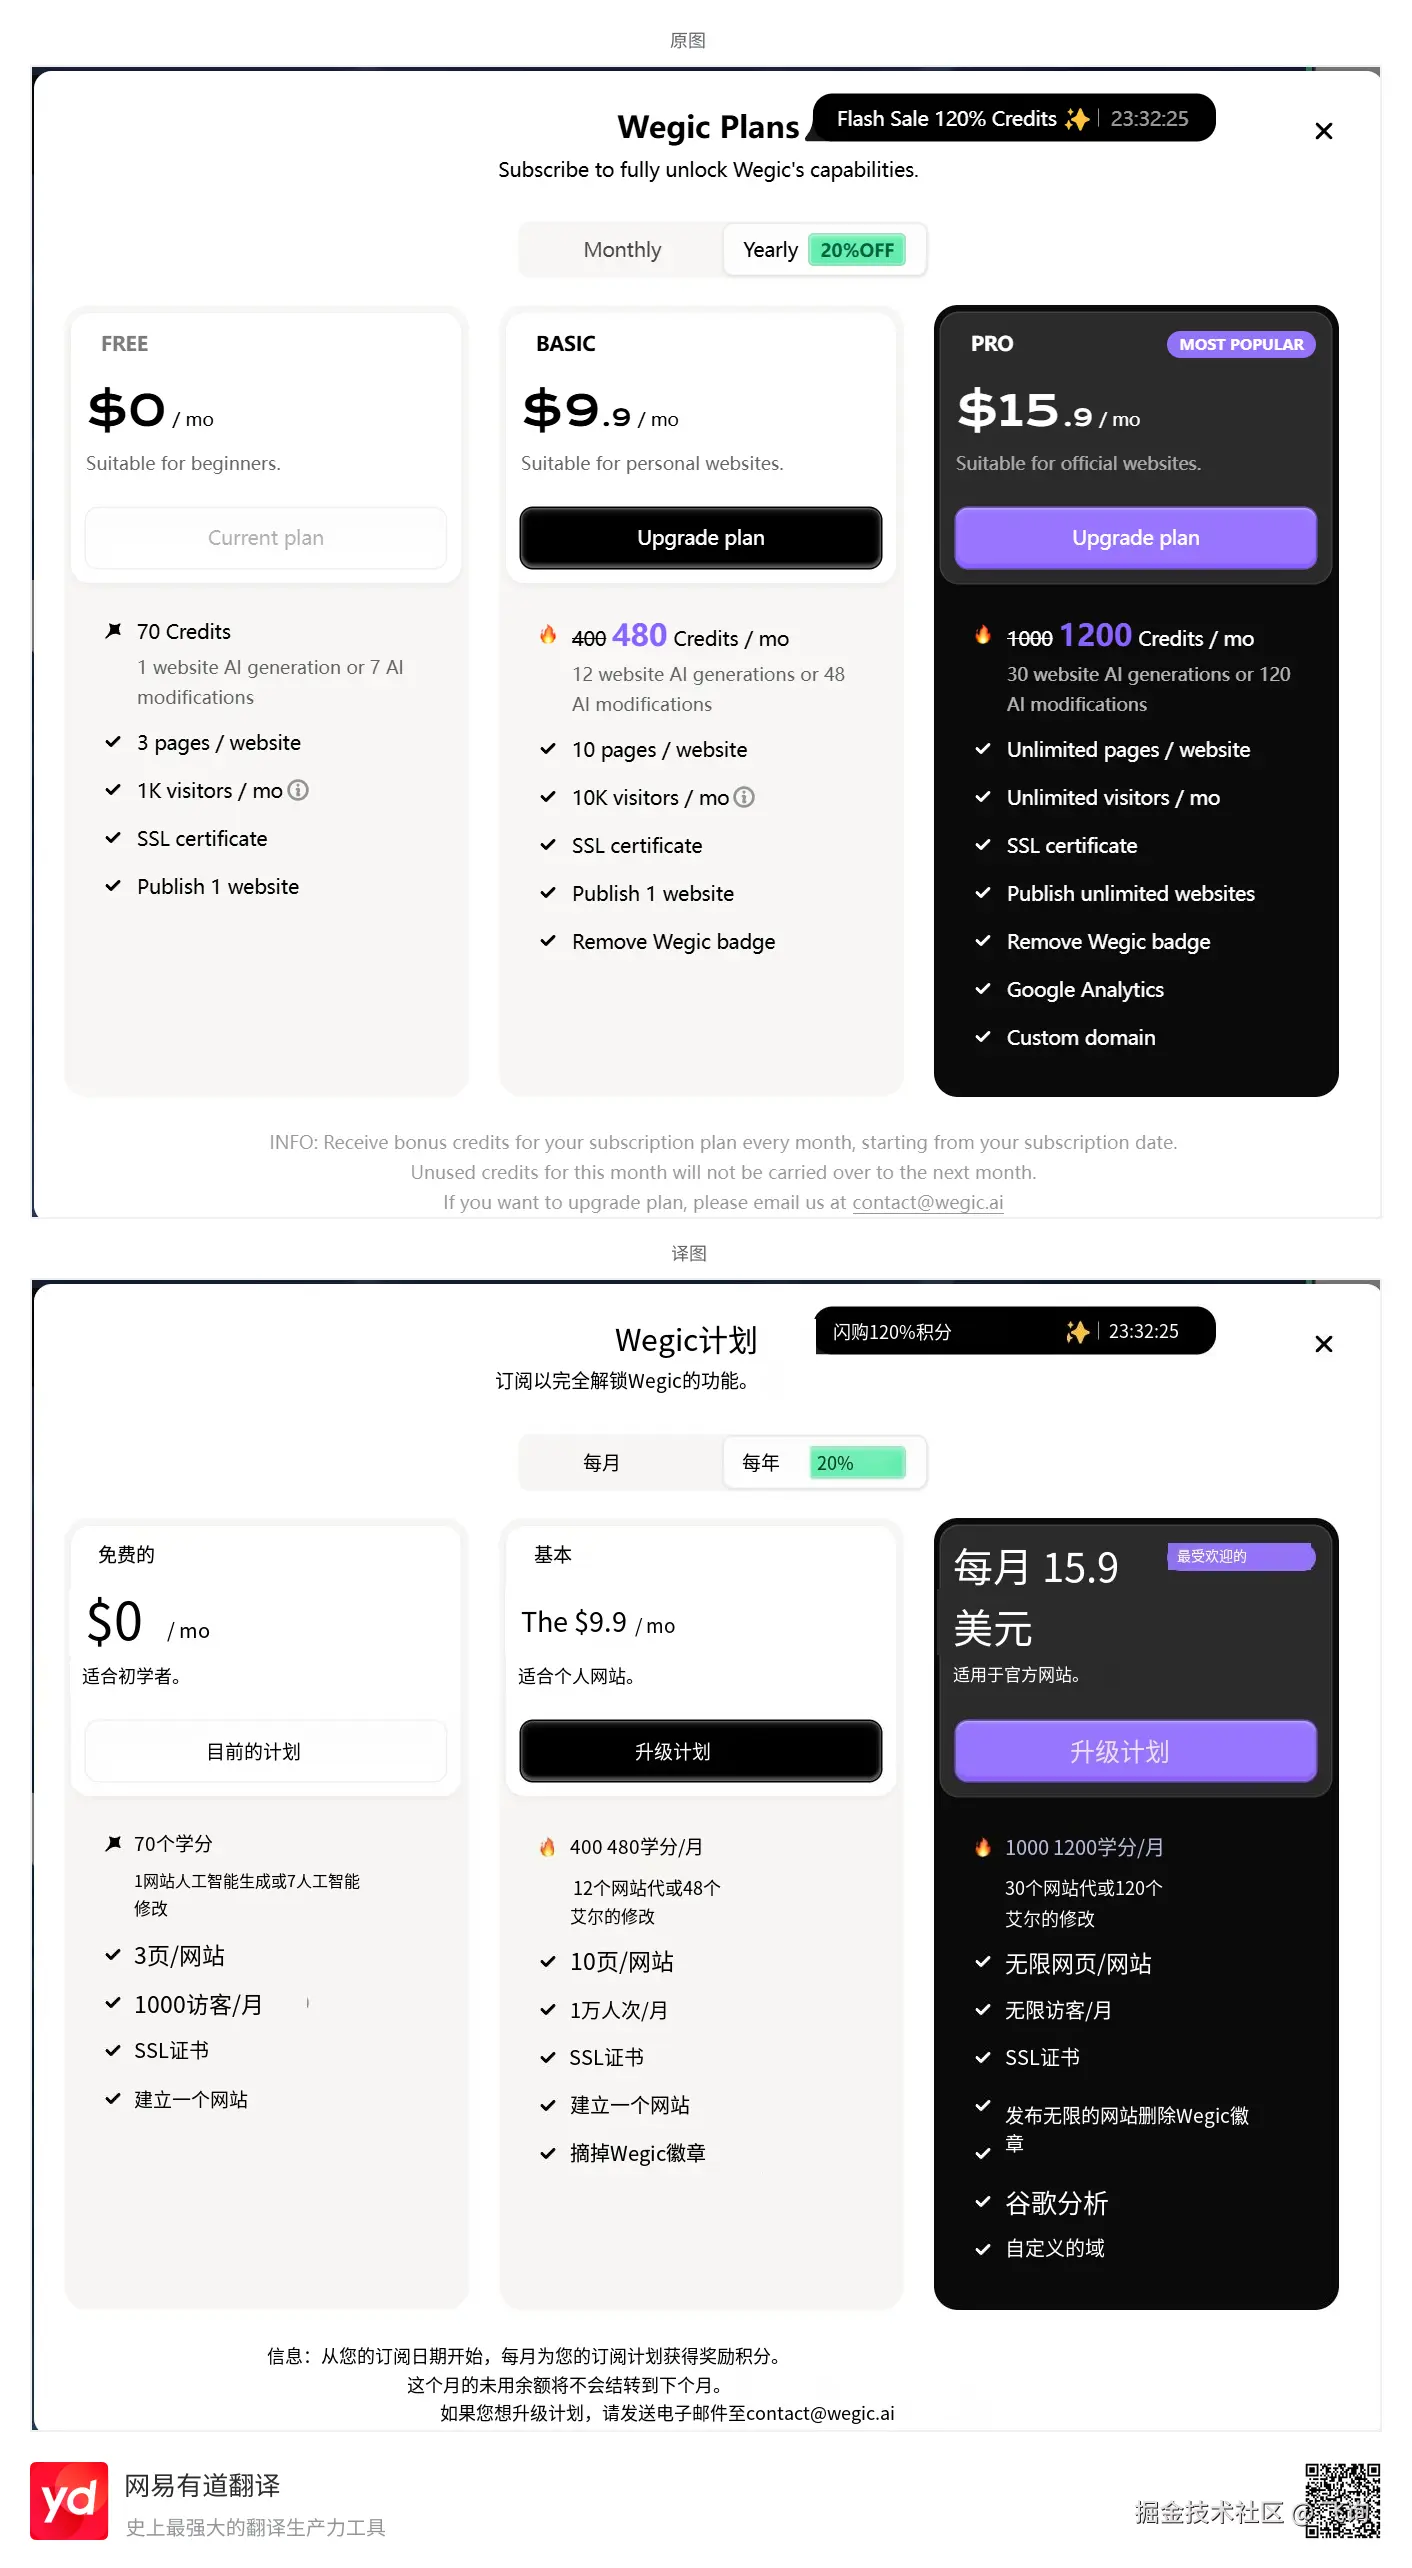
Task: Select the 每月 billing tab
Action: pyautogui.click(x=622, y=1463)
